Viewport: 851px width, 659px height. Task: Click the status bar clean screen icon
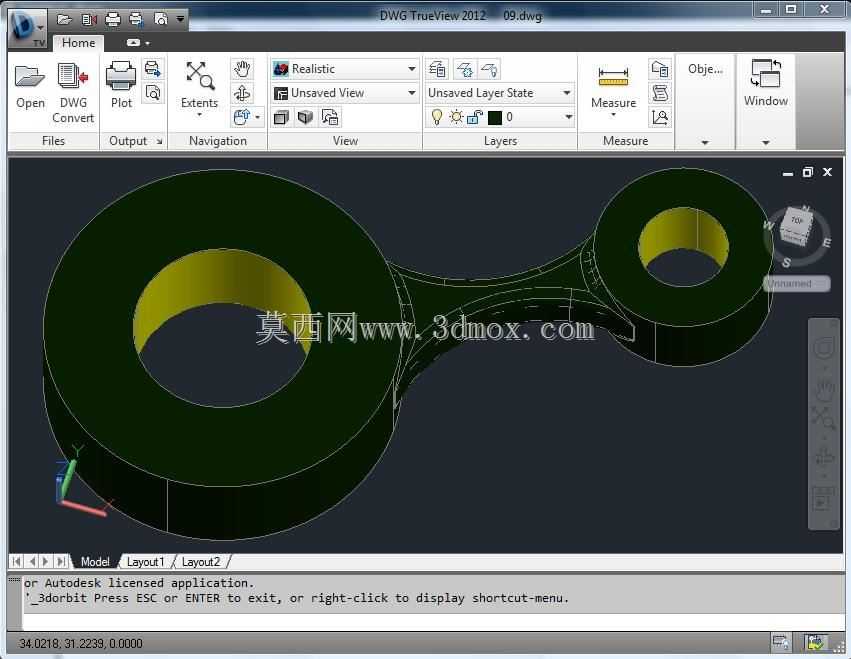tap(816, 643)
